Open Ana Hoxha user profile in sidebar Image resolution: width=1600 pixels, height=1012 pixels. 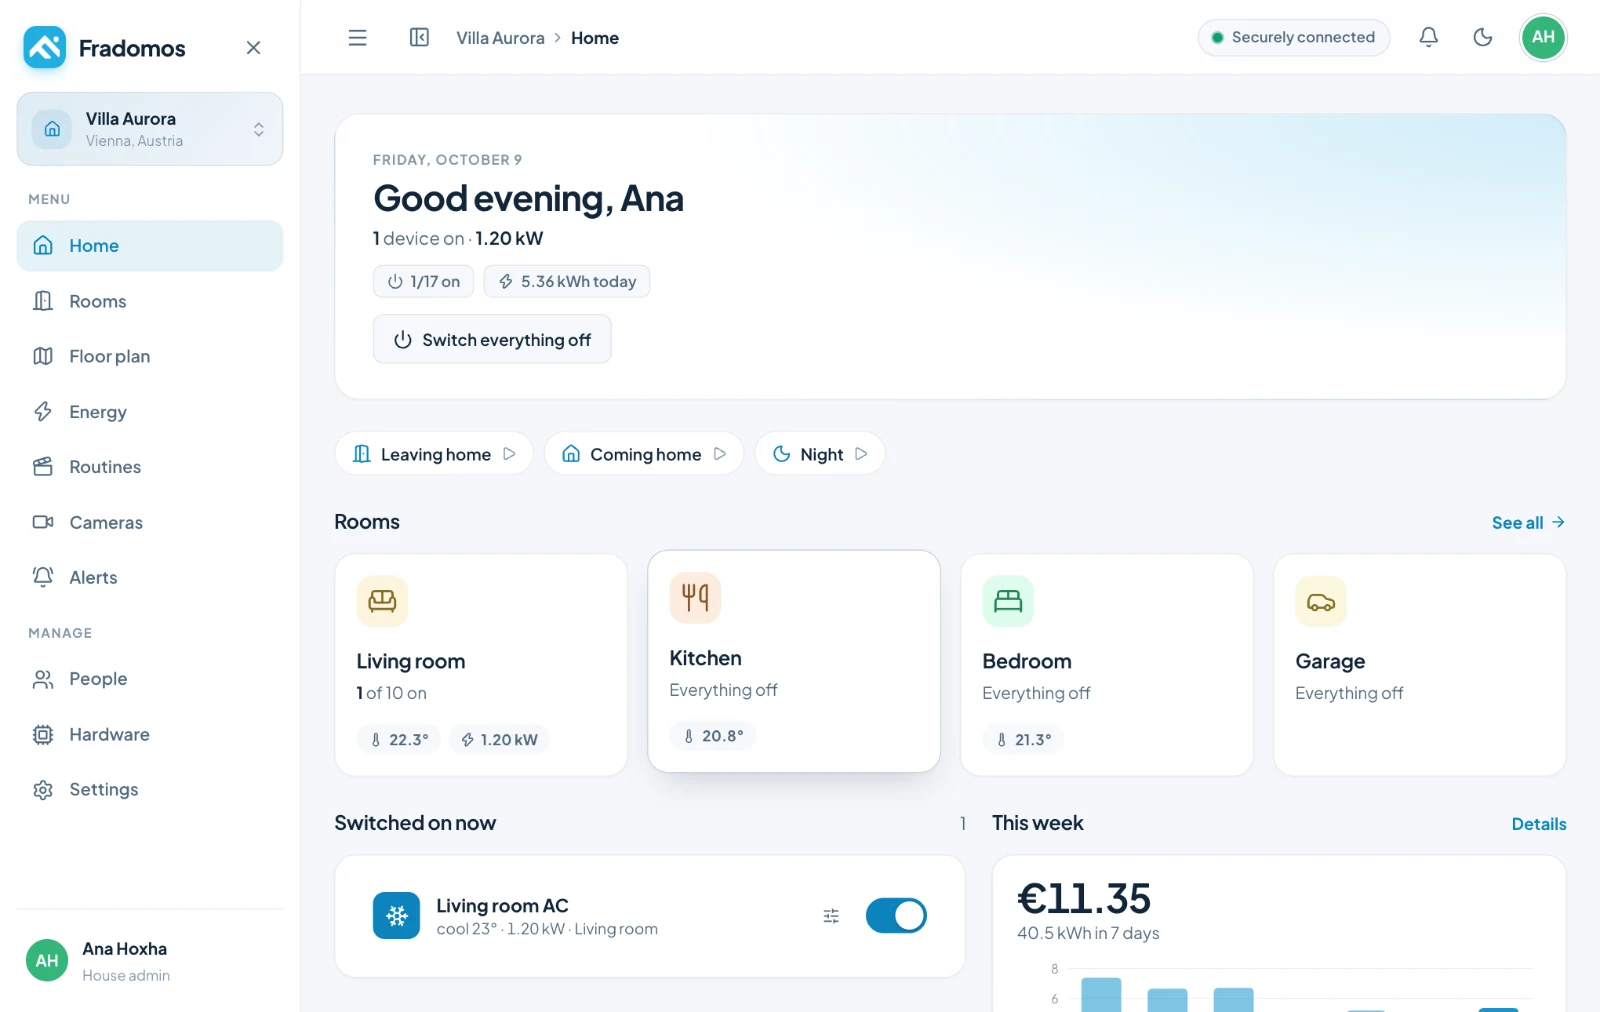coord(150,961)
